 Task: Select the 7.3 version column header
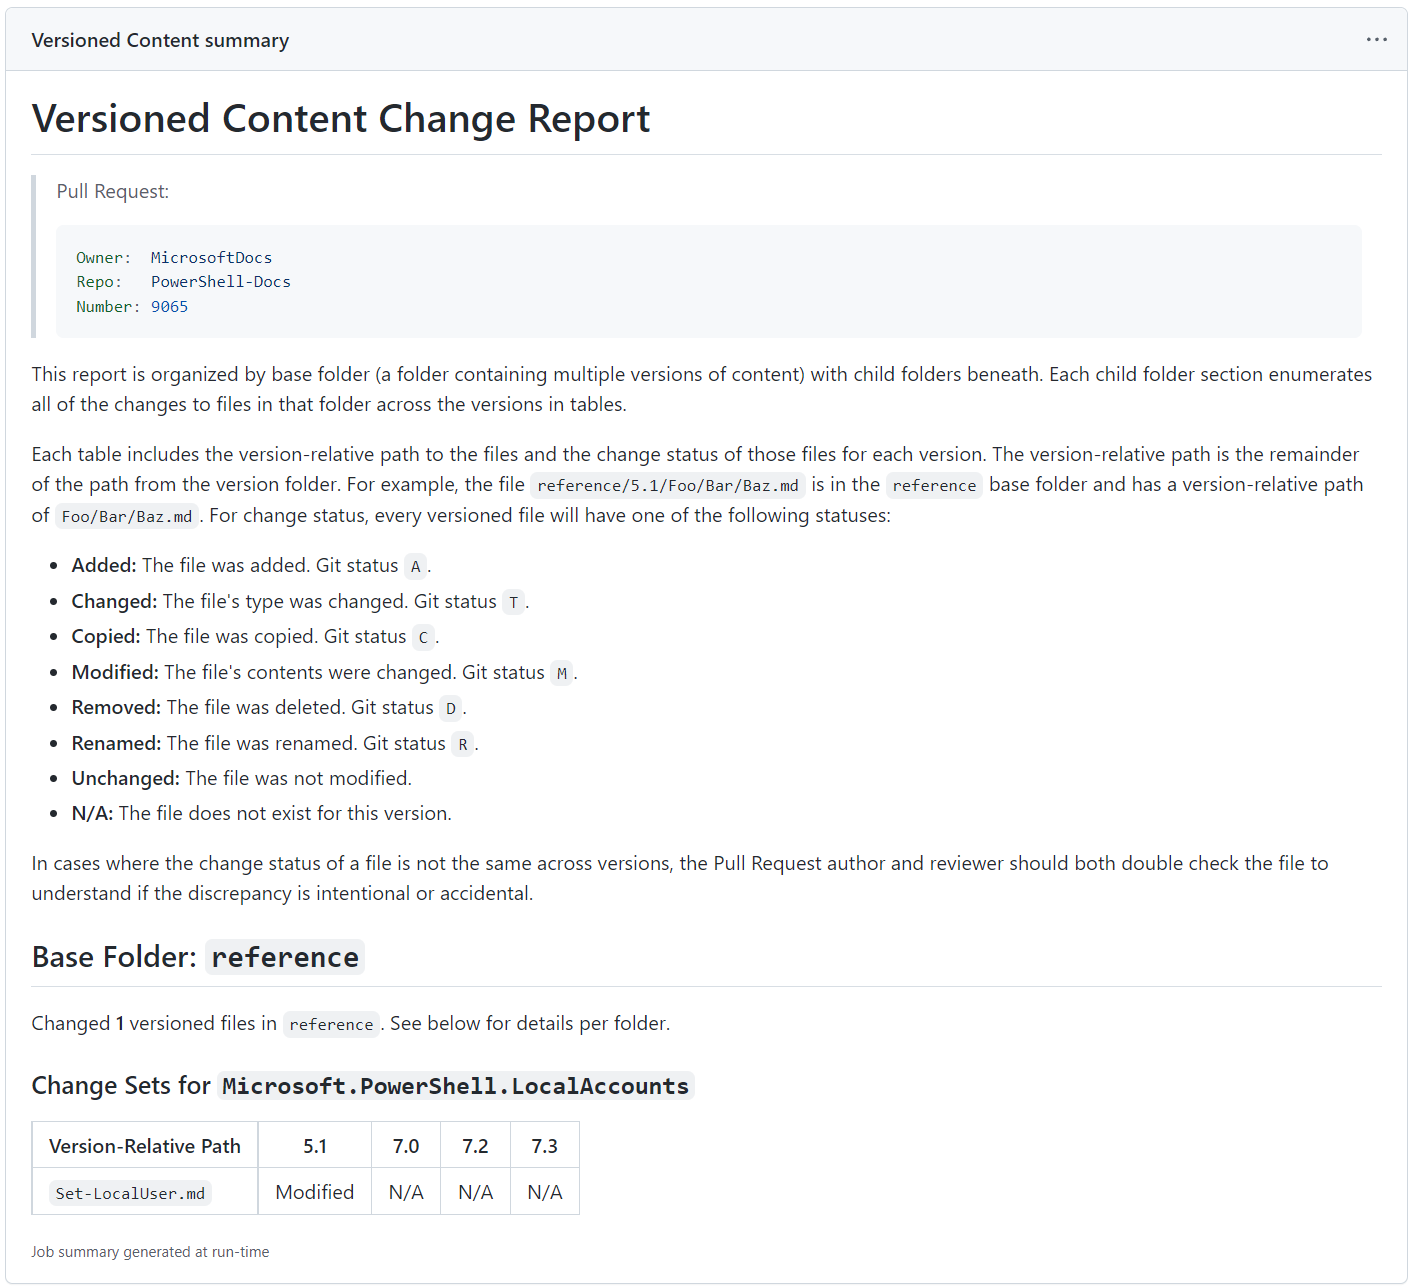pyautogui.click(x=544, y=1144)
